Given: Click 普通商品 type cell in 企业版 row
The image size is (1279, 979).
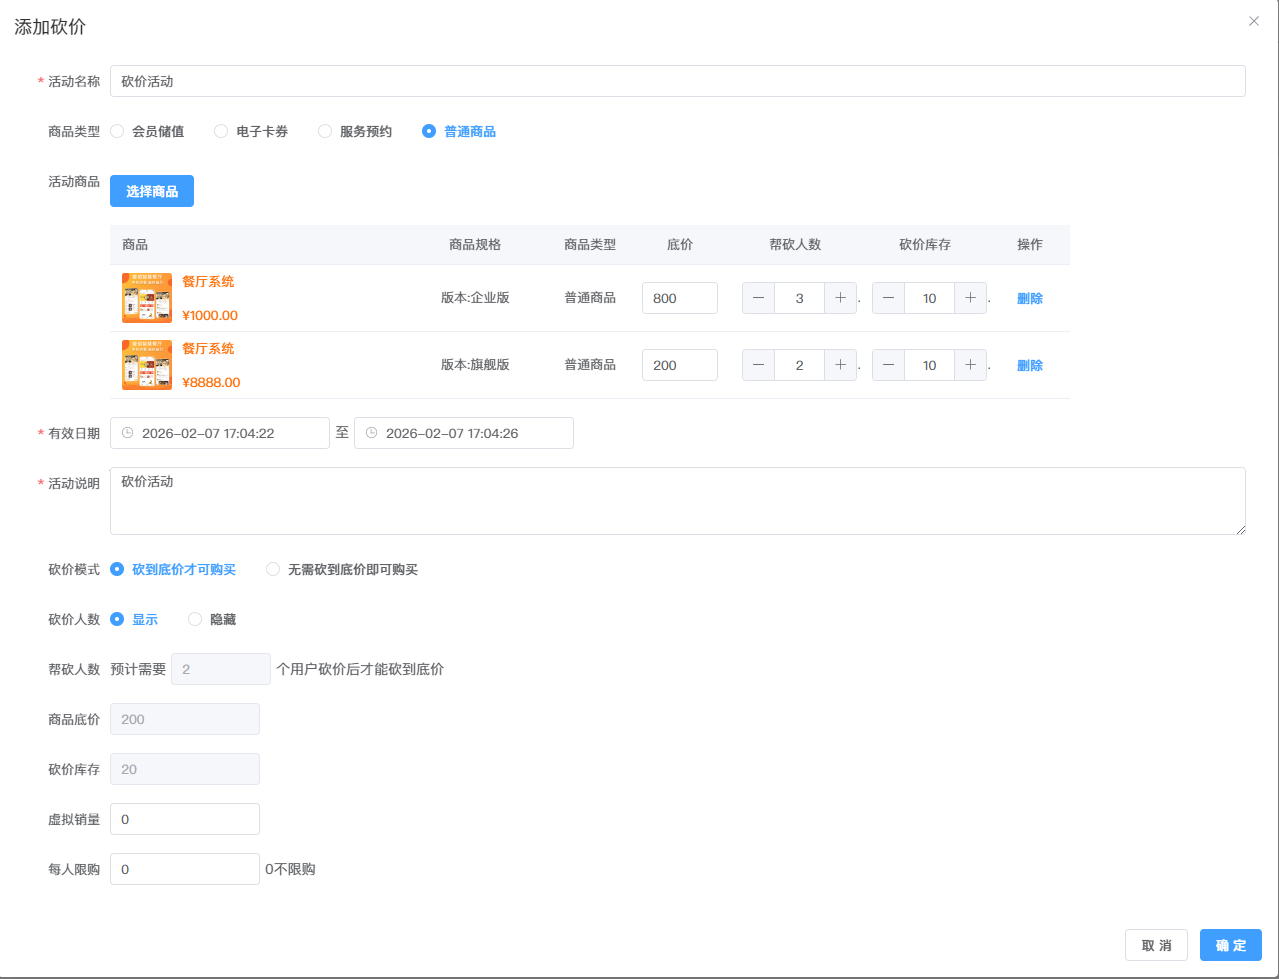Looking at the screenshot, I should (590, 298).
